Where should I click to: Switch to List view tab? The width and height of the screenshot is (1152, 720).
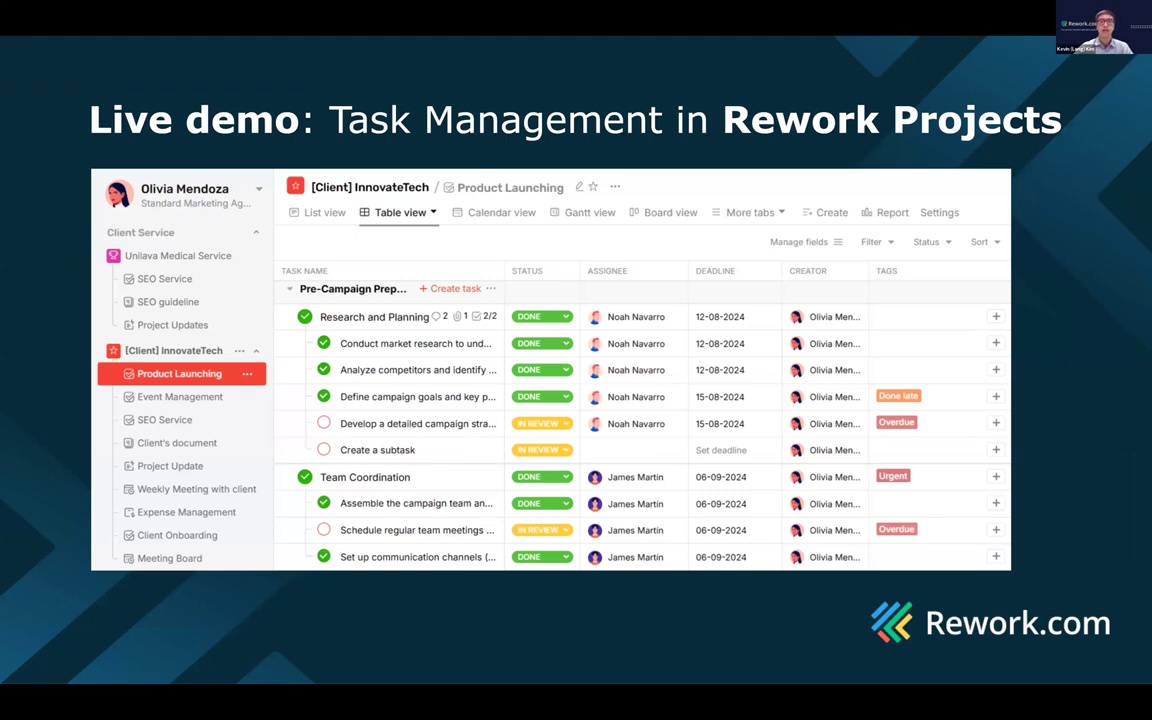[317, 212]
